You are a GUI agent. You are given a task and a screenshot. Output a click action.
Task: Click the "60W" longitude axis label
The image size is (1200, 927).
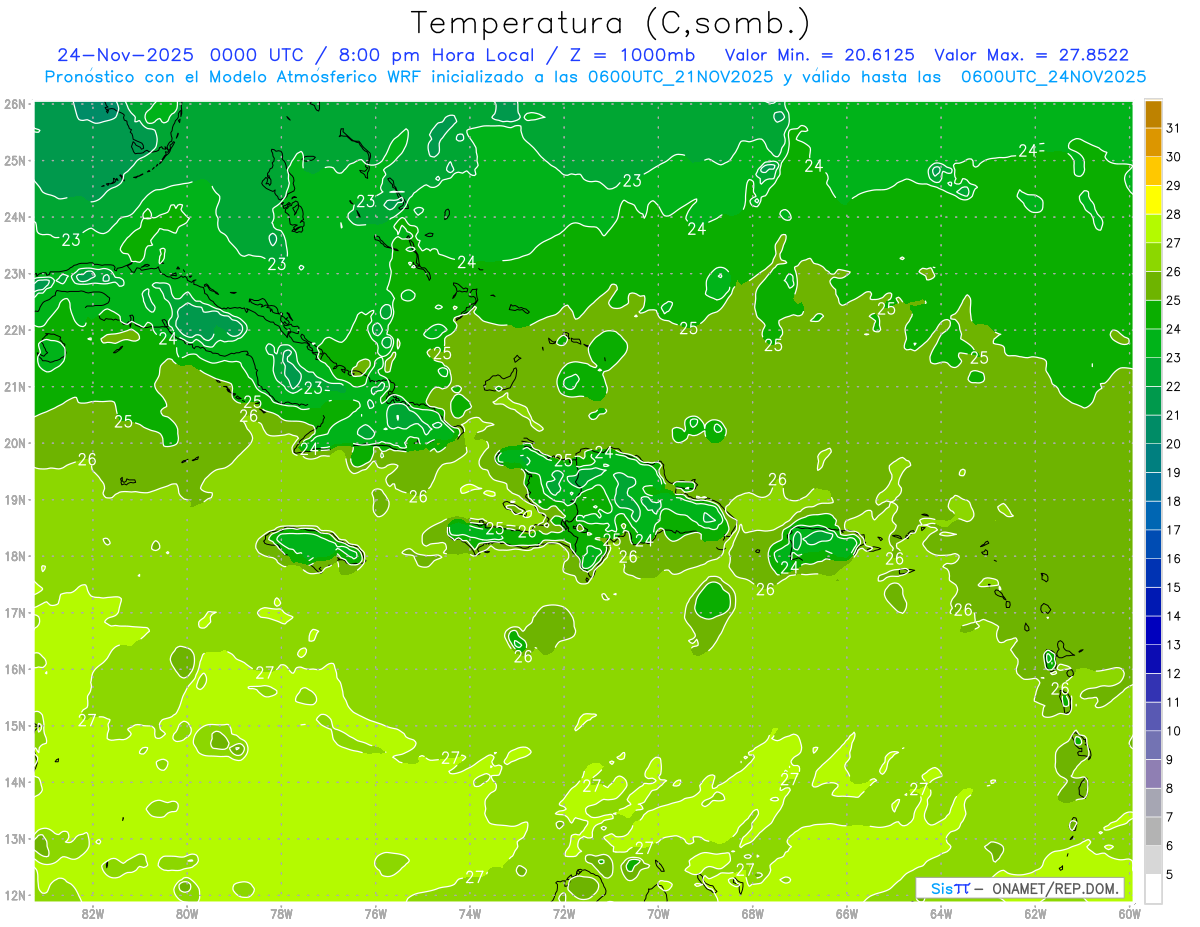[1129, 913]
